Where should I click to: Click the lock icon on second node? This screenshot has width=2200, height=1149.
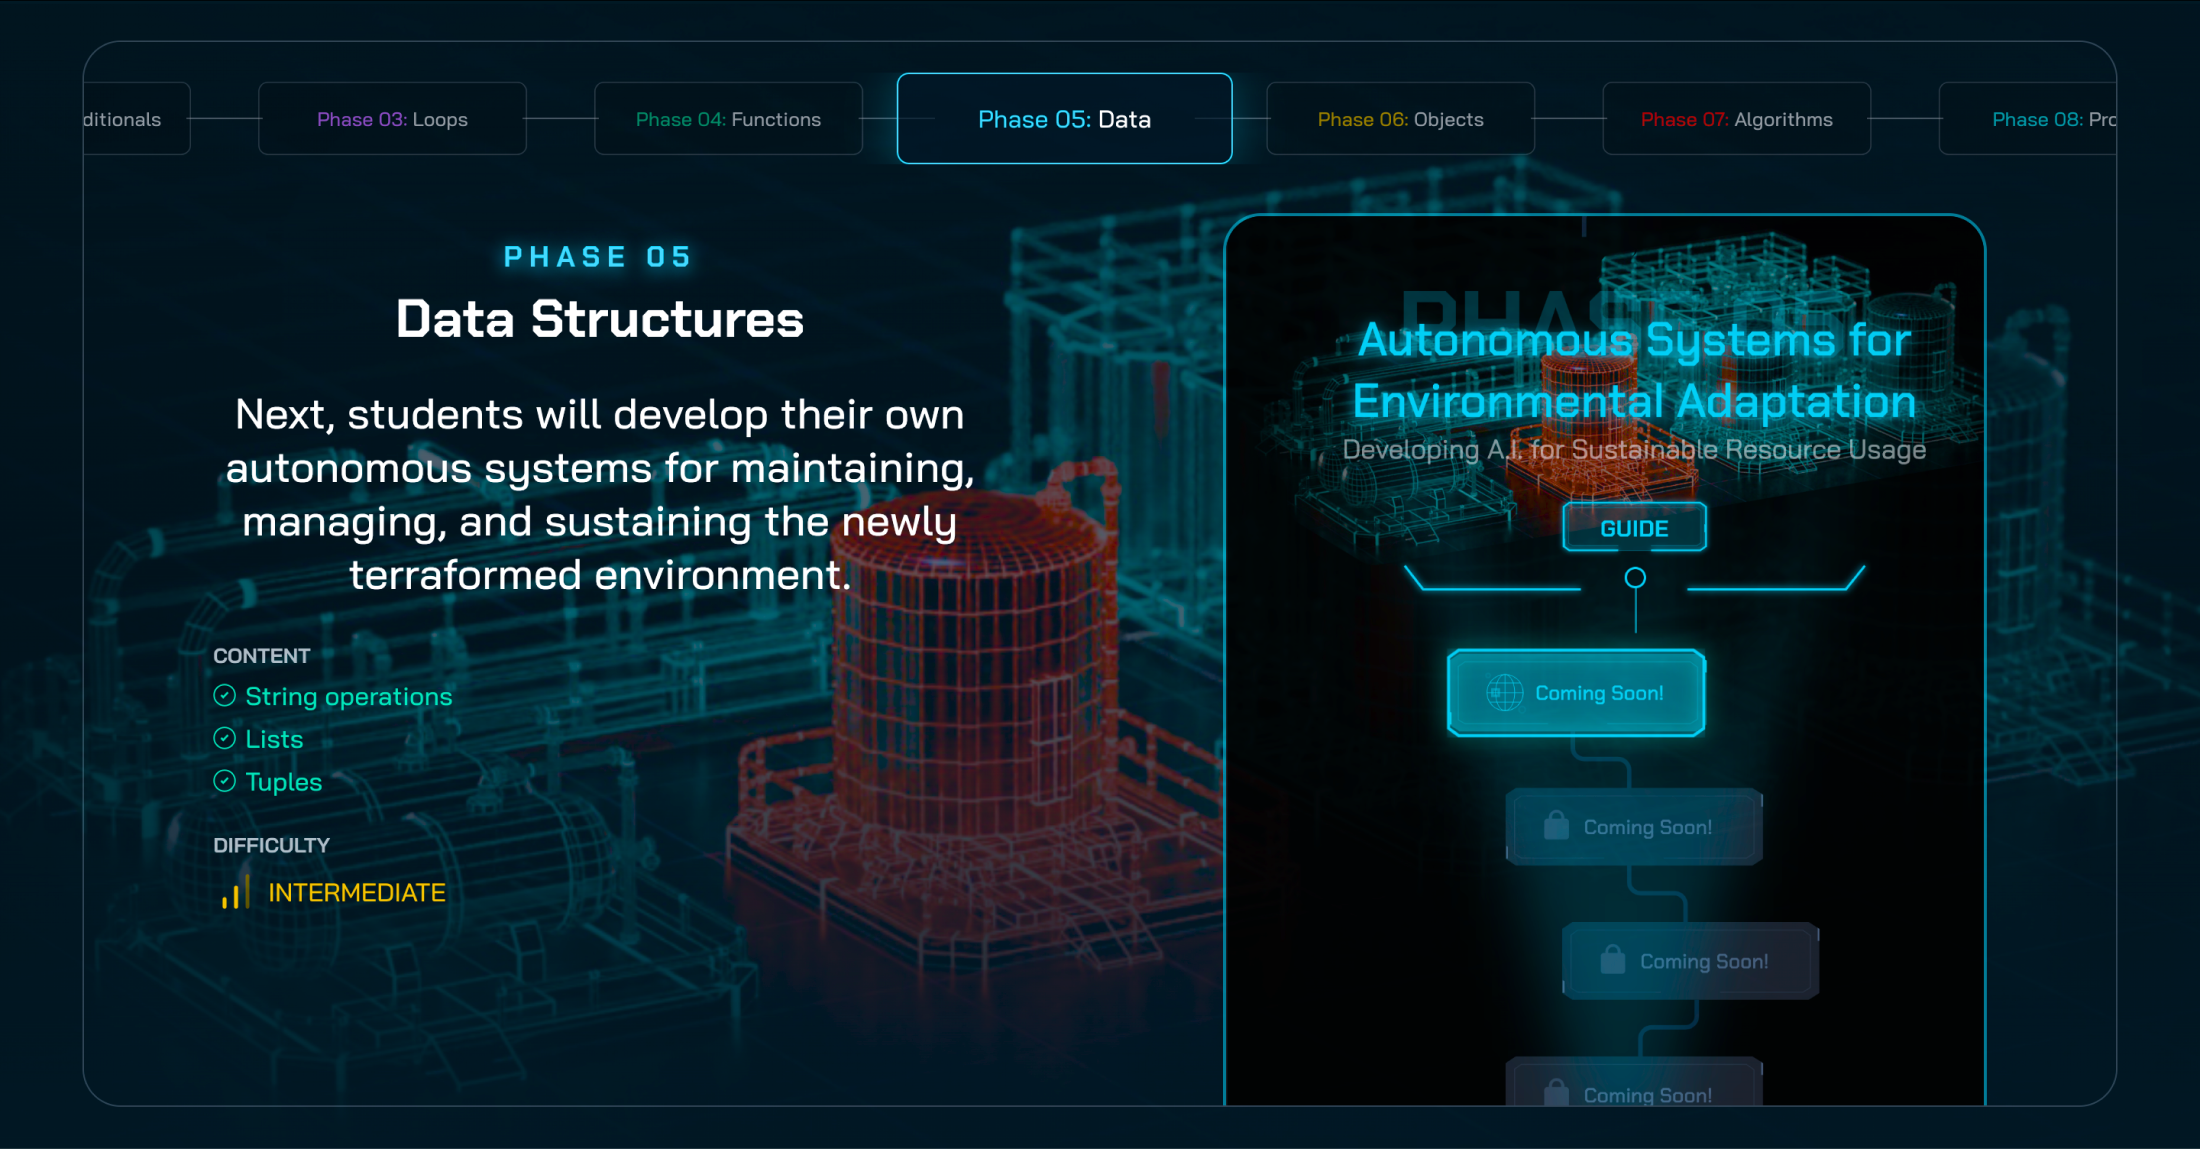(x=1556, y=826)
